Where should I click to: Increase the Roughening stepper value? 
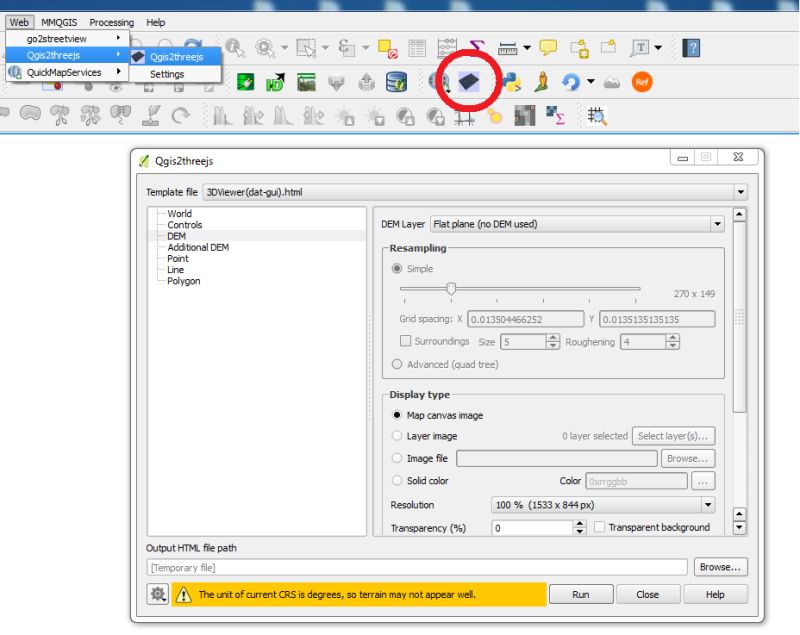[x=673, y=338]
